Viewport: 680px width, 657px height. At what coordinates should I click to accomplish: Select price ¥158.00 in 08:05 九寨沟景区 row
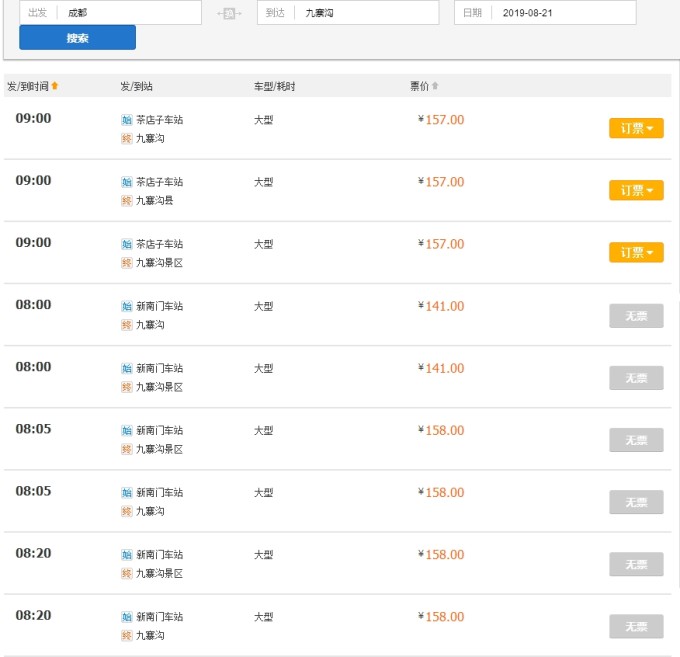pos(441,430)
